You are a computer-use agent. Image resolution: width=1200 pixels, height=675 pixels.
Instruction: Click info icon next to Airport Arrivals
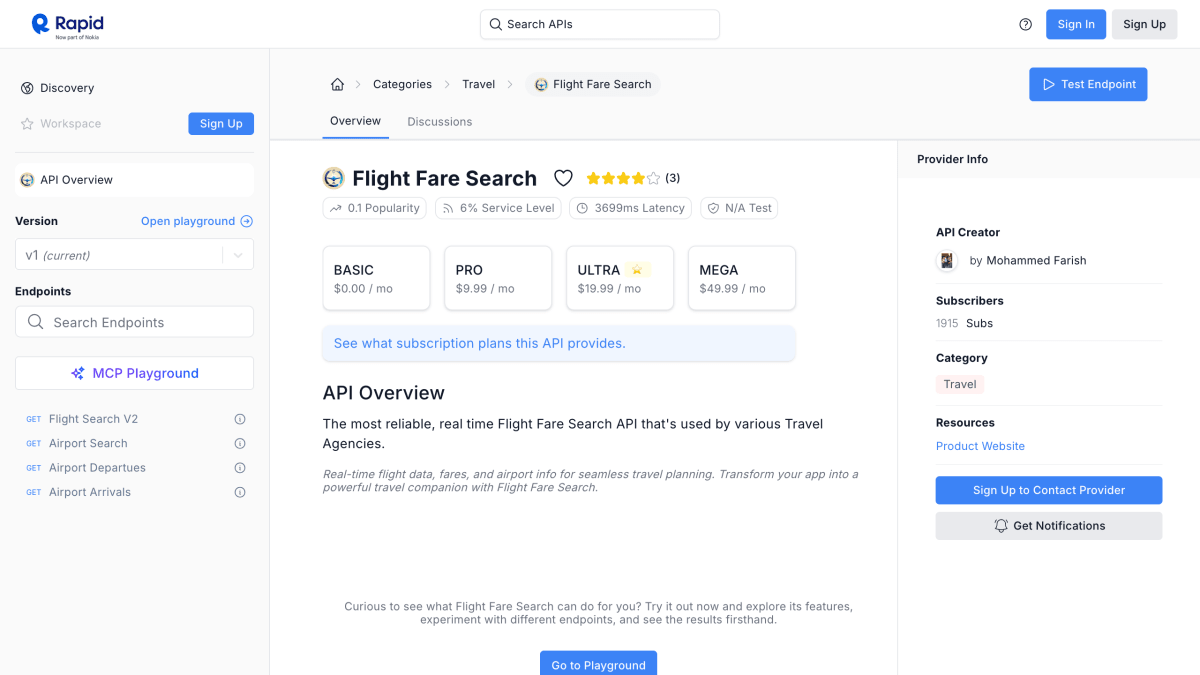click(240, 492)
